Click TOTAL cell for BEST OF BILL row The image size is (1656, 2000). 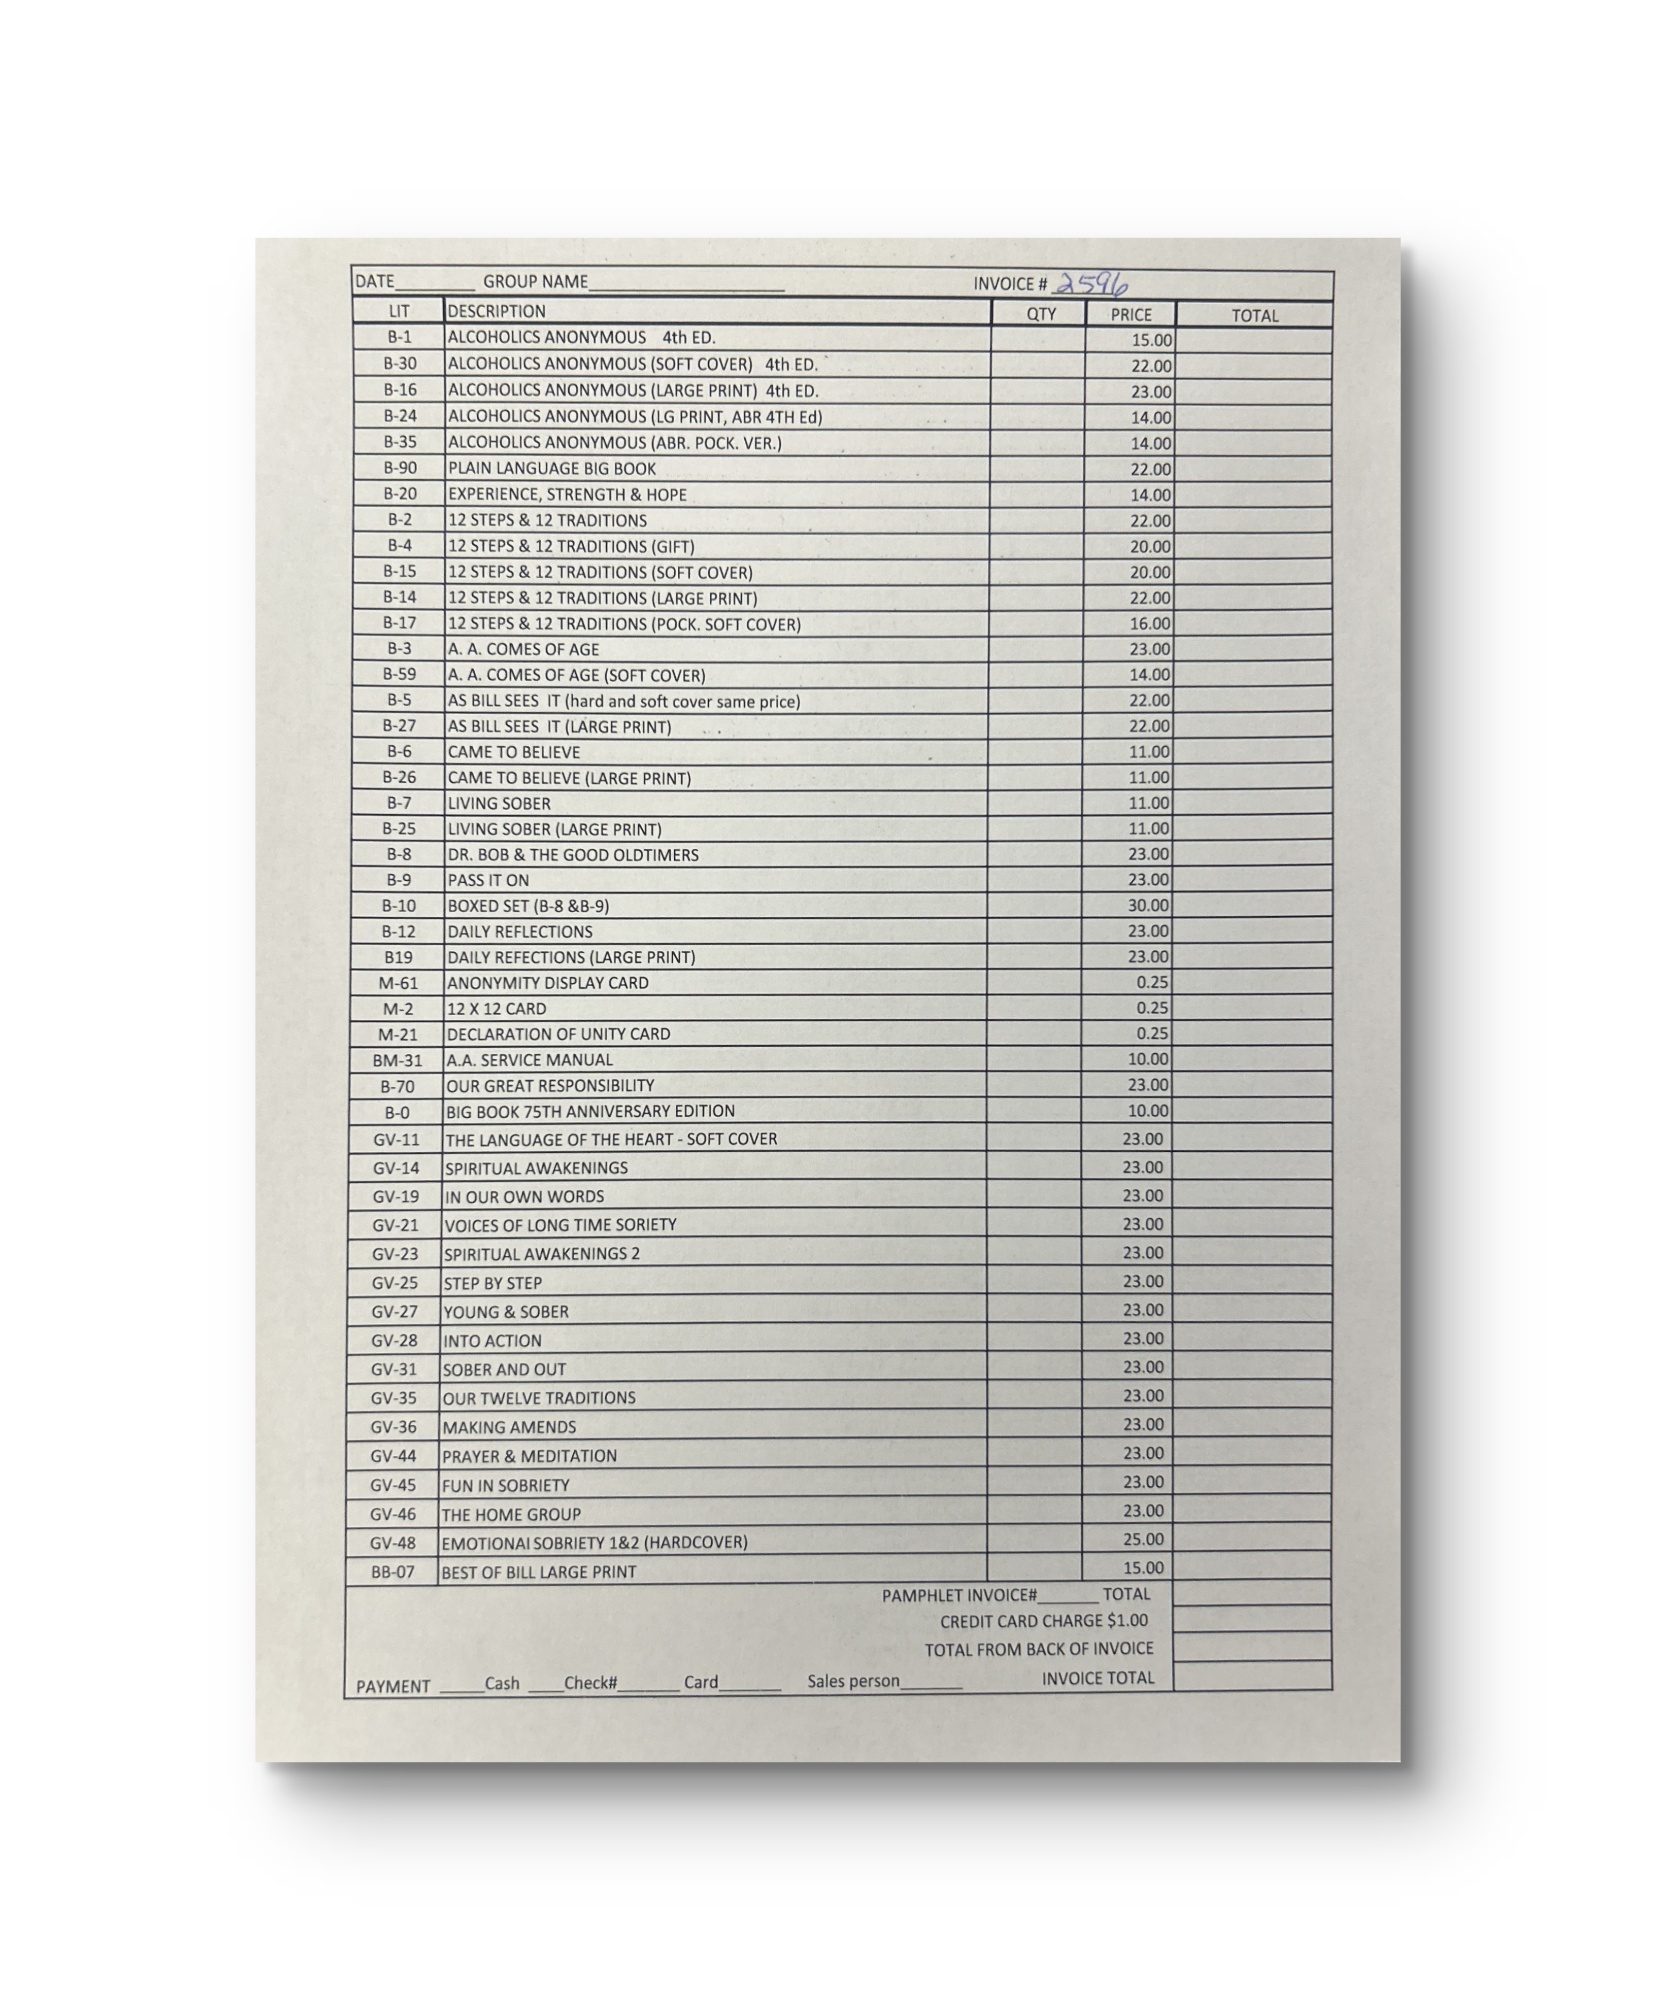coord(1250,1568)
